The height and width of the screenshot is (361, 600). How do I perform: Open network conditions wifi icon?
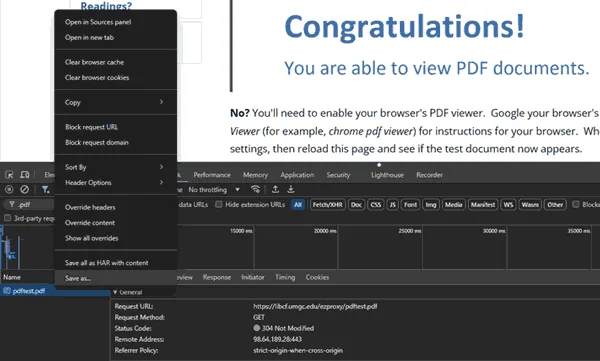click(255, 189)
